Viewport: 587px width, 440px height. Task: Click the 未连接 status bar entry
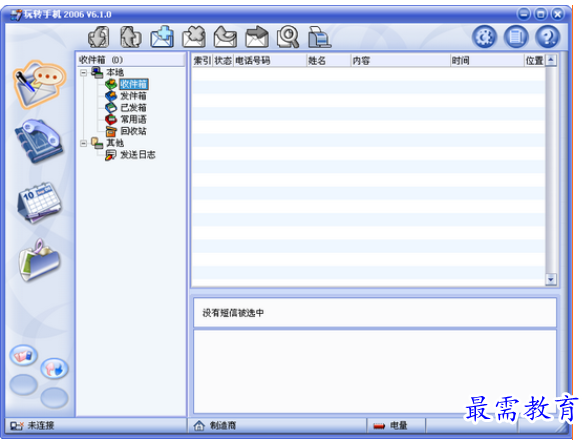point(32,425)
